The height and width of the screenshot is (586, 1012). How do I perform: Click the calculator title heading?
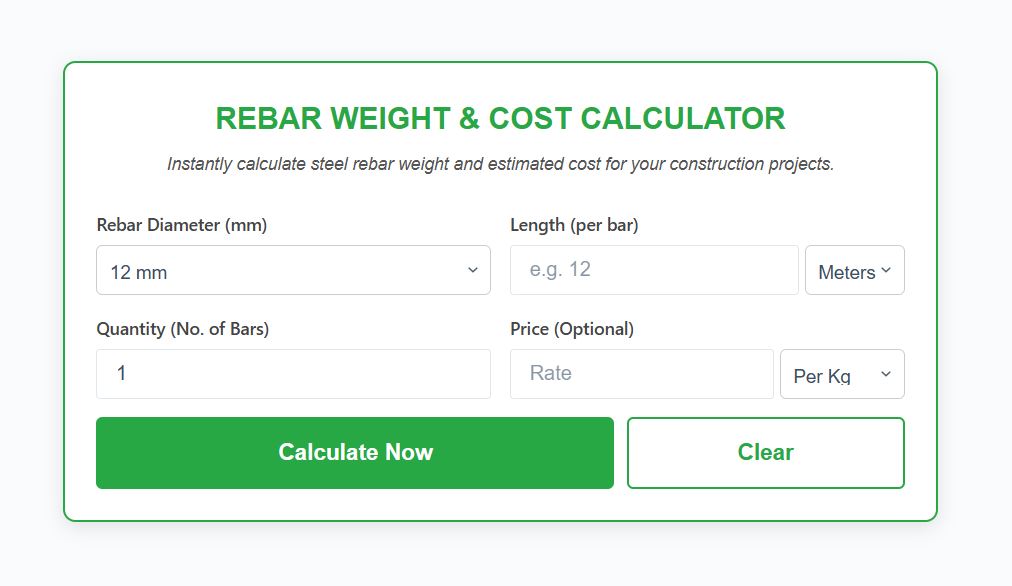500,118
